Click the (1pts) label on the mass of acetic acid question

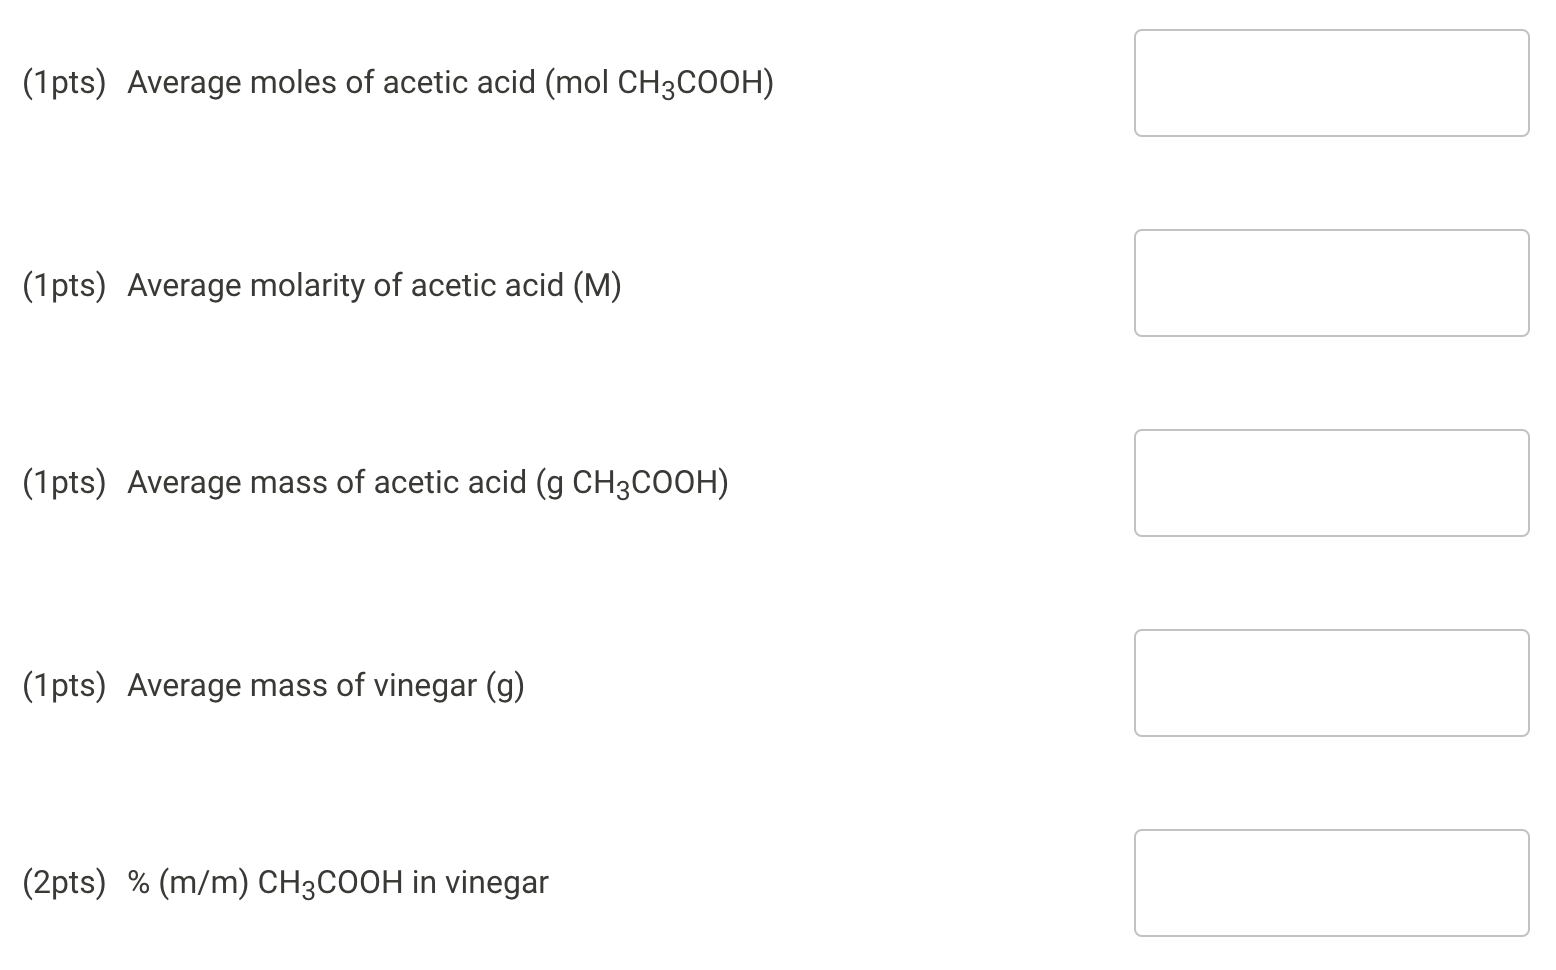point(64,482)
